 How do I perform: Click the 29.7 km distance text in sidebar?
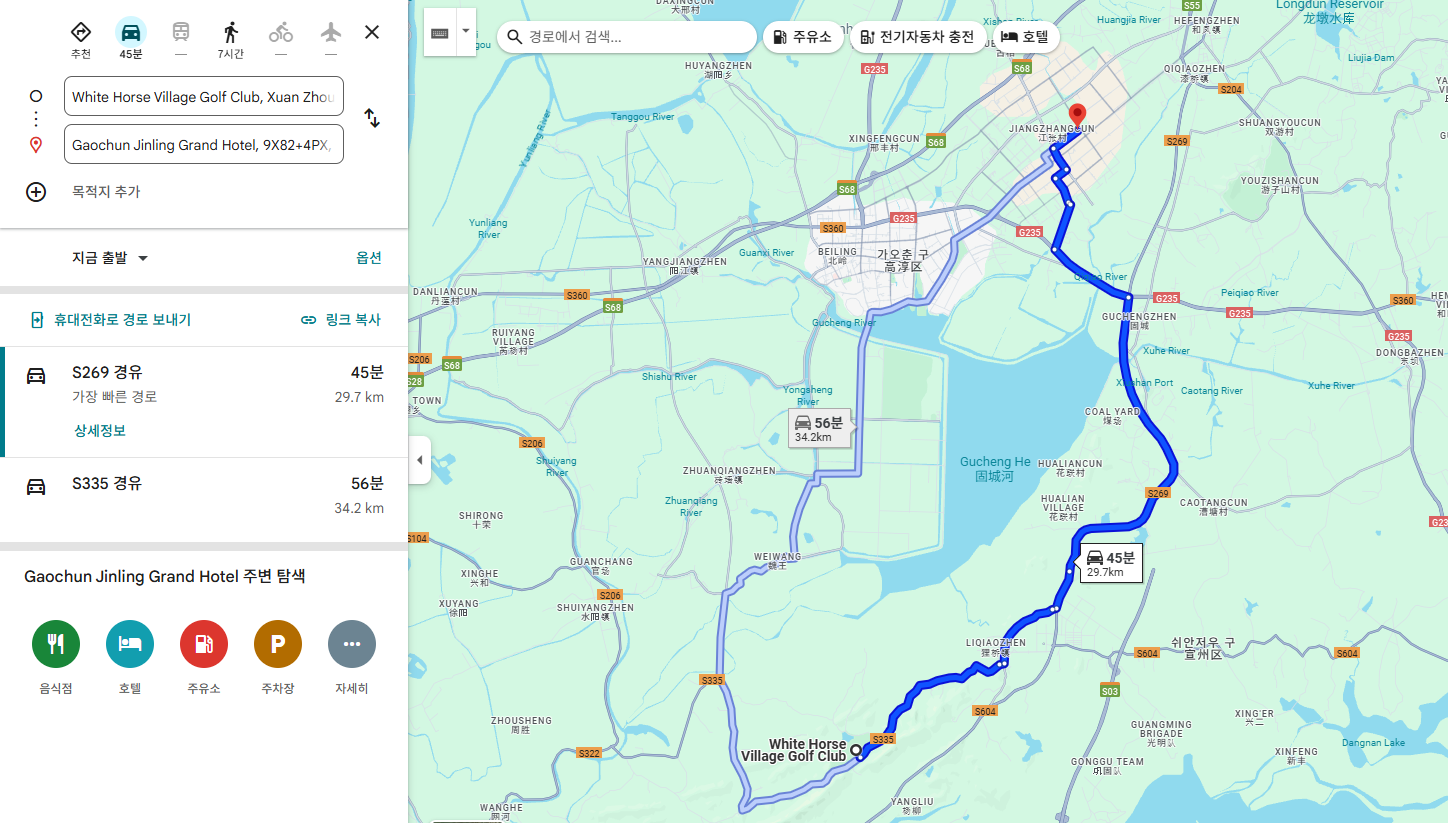pos(359,397)
